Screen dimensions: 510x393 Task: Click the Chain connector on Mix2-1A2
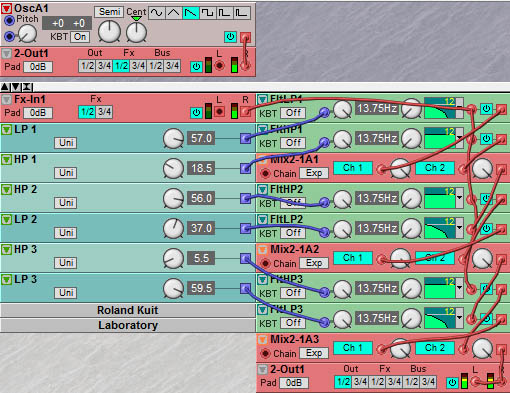pos(265,263)
